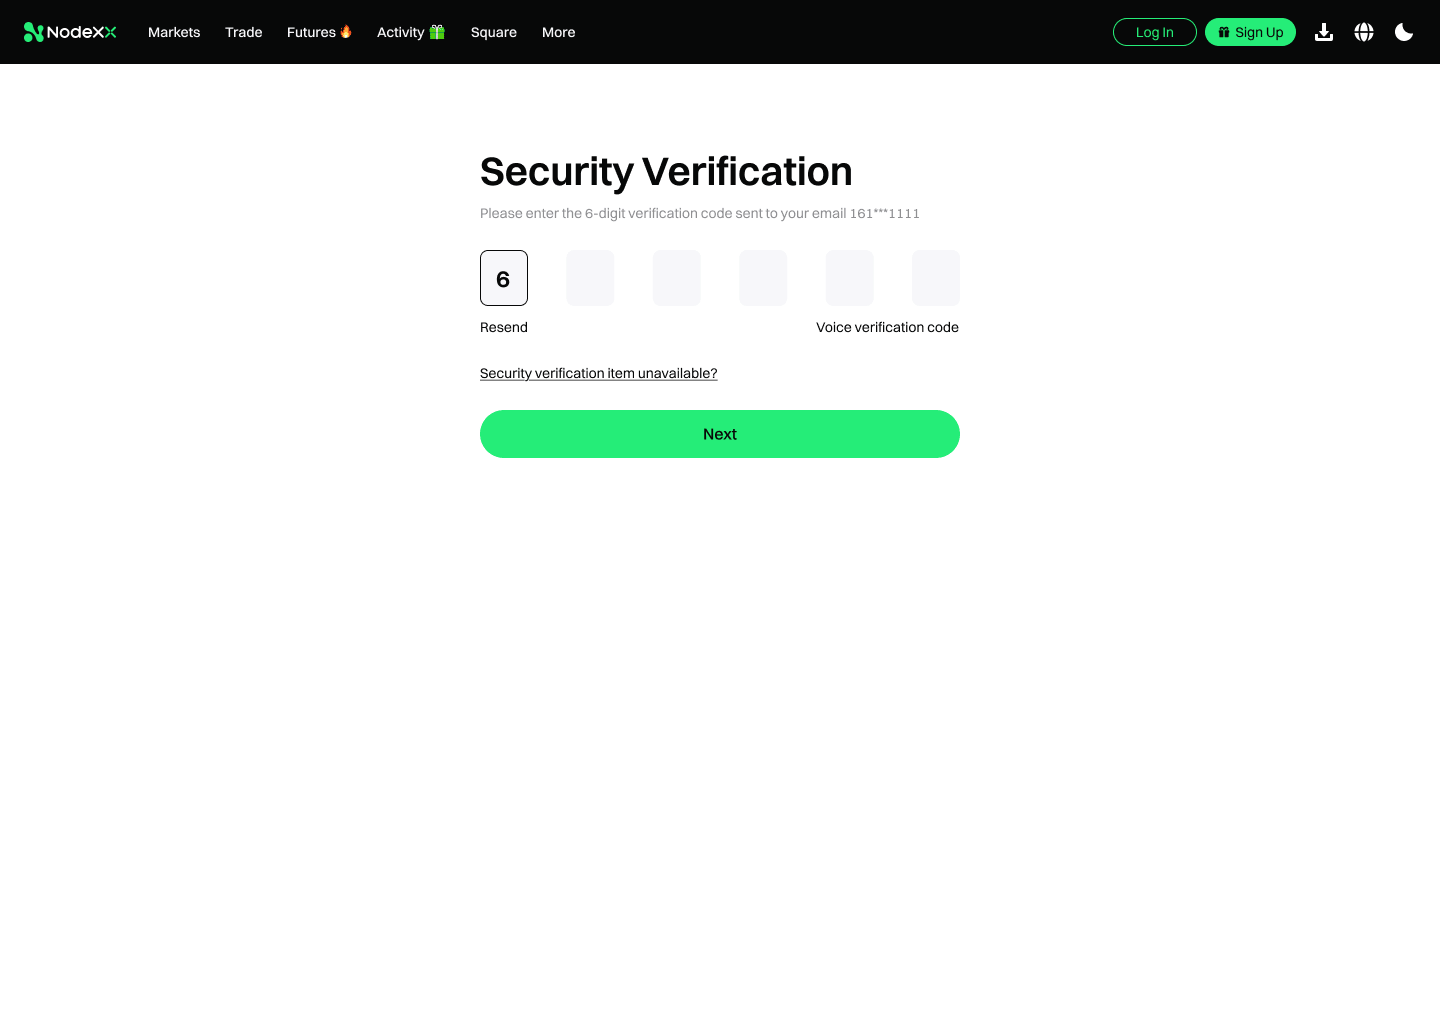Click the Log In button
The image size is (1440, 1024).
(1155, 32)
